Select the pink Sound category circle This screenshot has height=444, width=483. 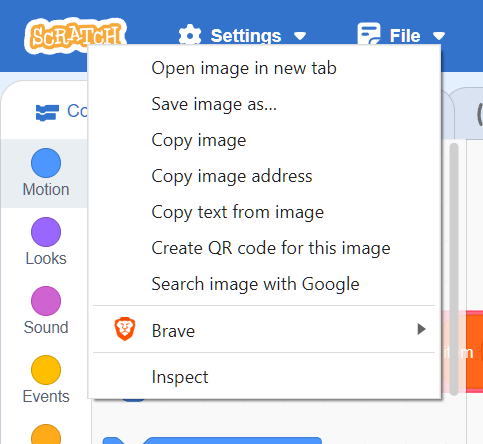(46, 301)
